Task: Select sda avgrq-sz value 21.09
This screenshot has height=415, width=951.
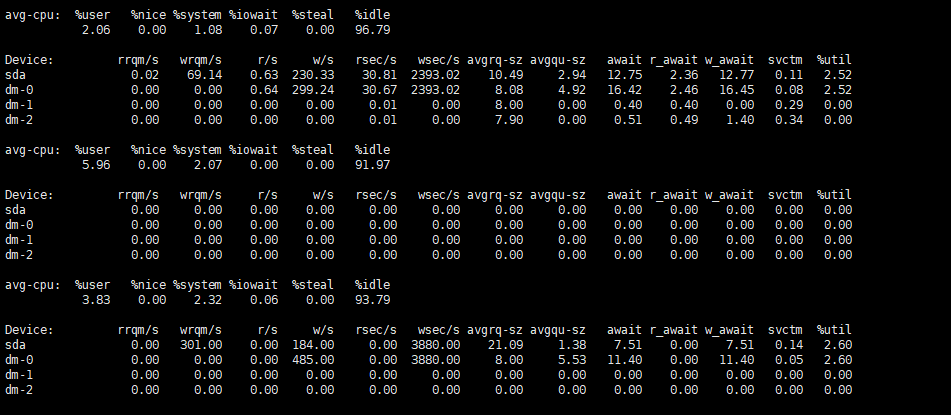Action: [x=505, y=345]
